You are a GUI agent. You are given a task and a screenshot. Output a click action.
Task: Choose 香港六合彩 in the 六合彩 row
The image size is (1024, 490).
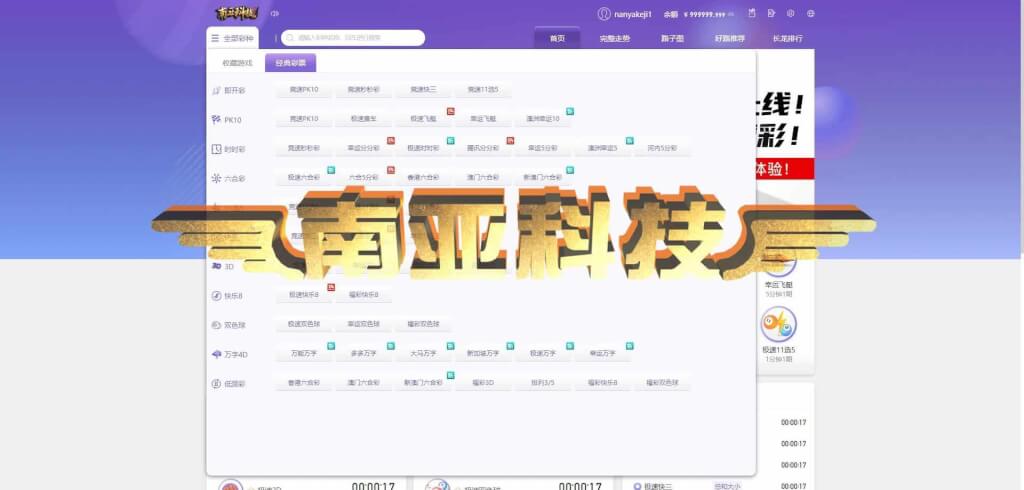[x=423, y=177]
